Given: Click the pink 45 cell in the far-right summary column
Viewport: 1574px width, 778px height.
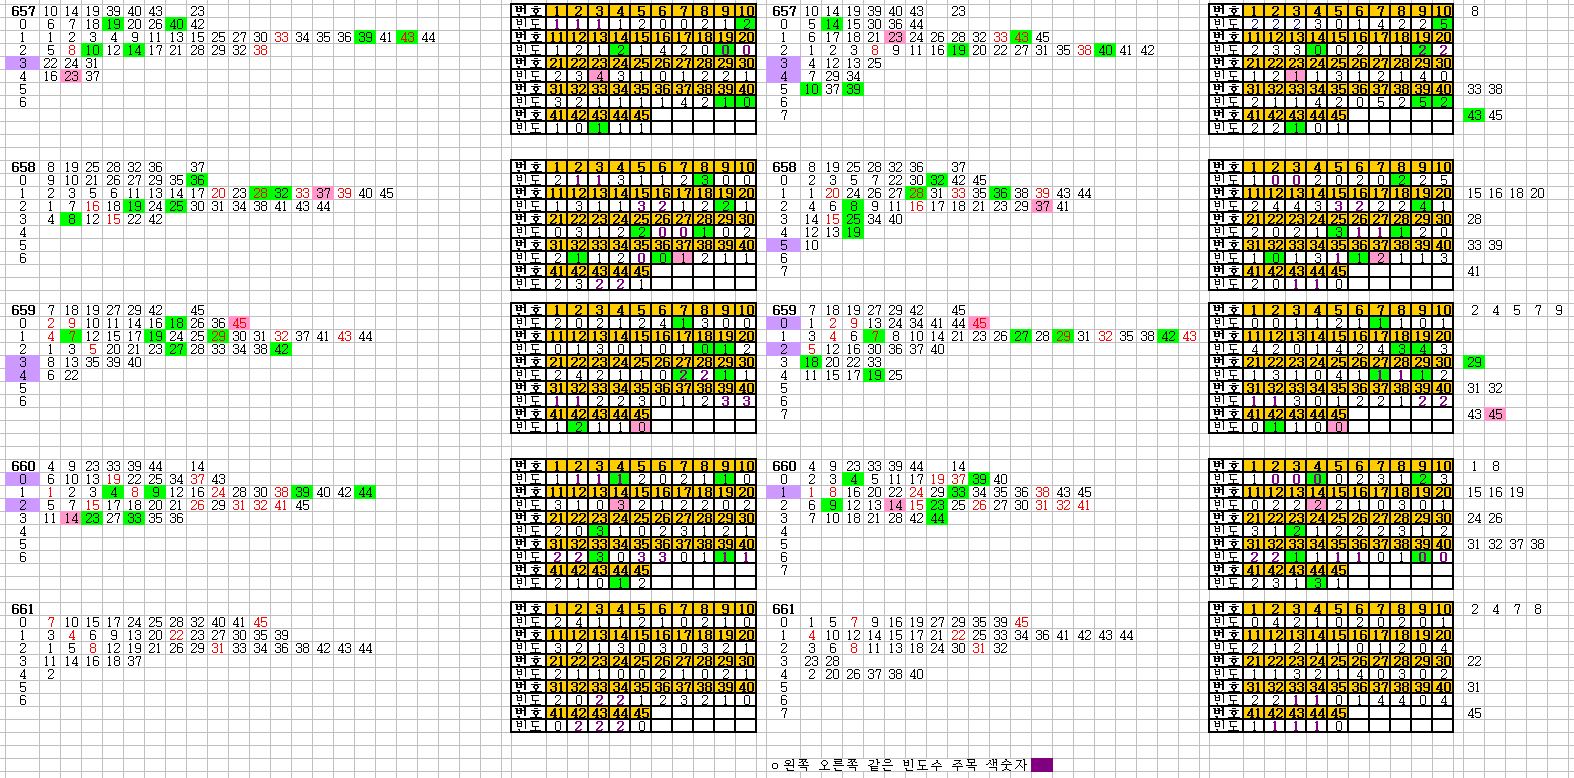Looking at the screenshot, I should tap(1495, 414).
